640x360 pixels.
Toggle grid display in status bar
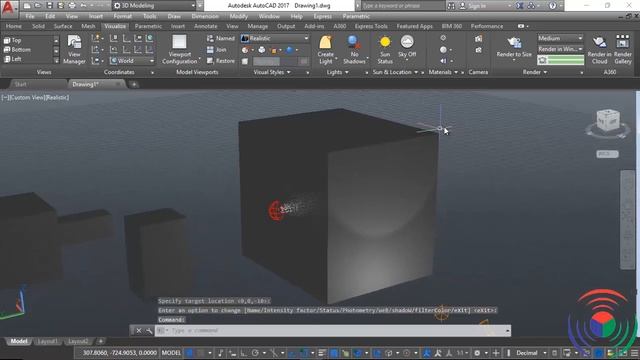190,353
